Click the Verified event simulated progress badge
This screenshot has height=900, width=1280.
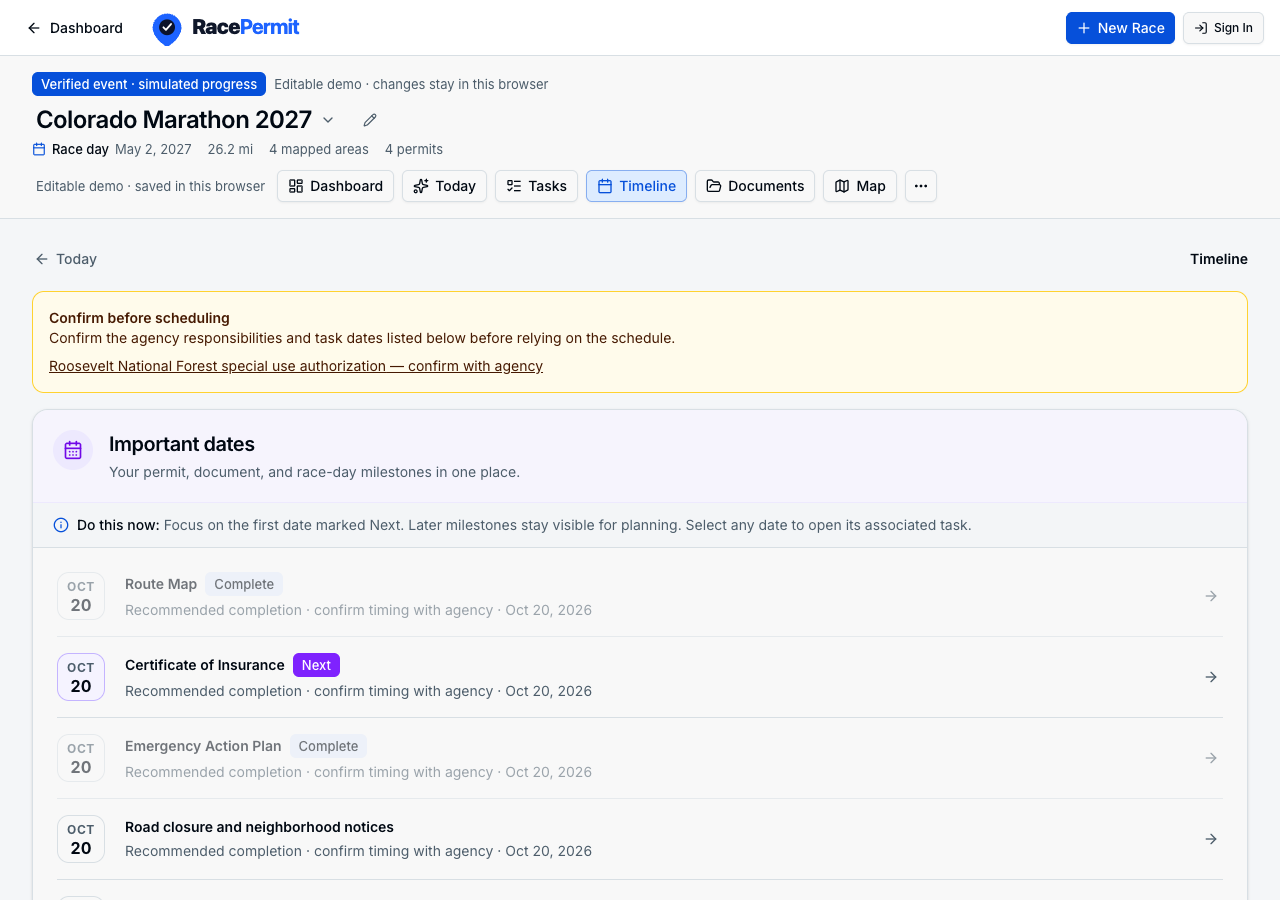(x=149, y=84)
